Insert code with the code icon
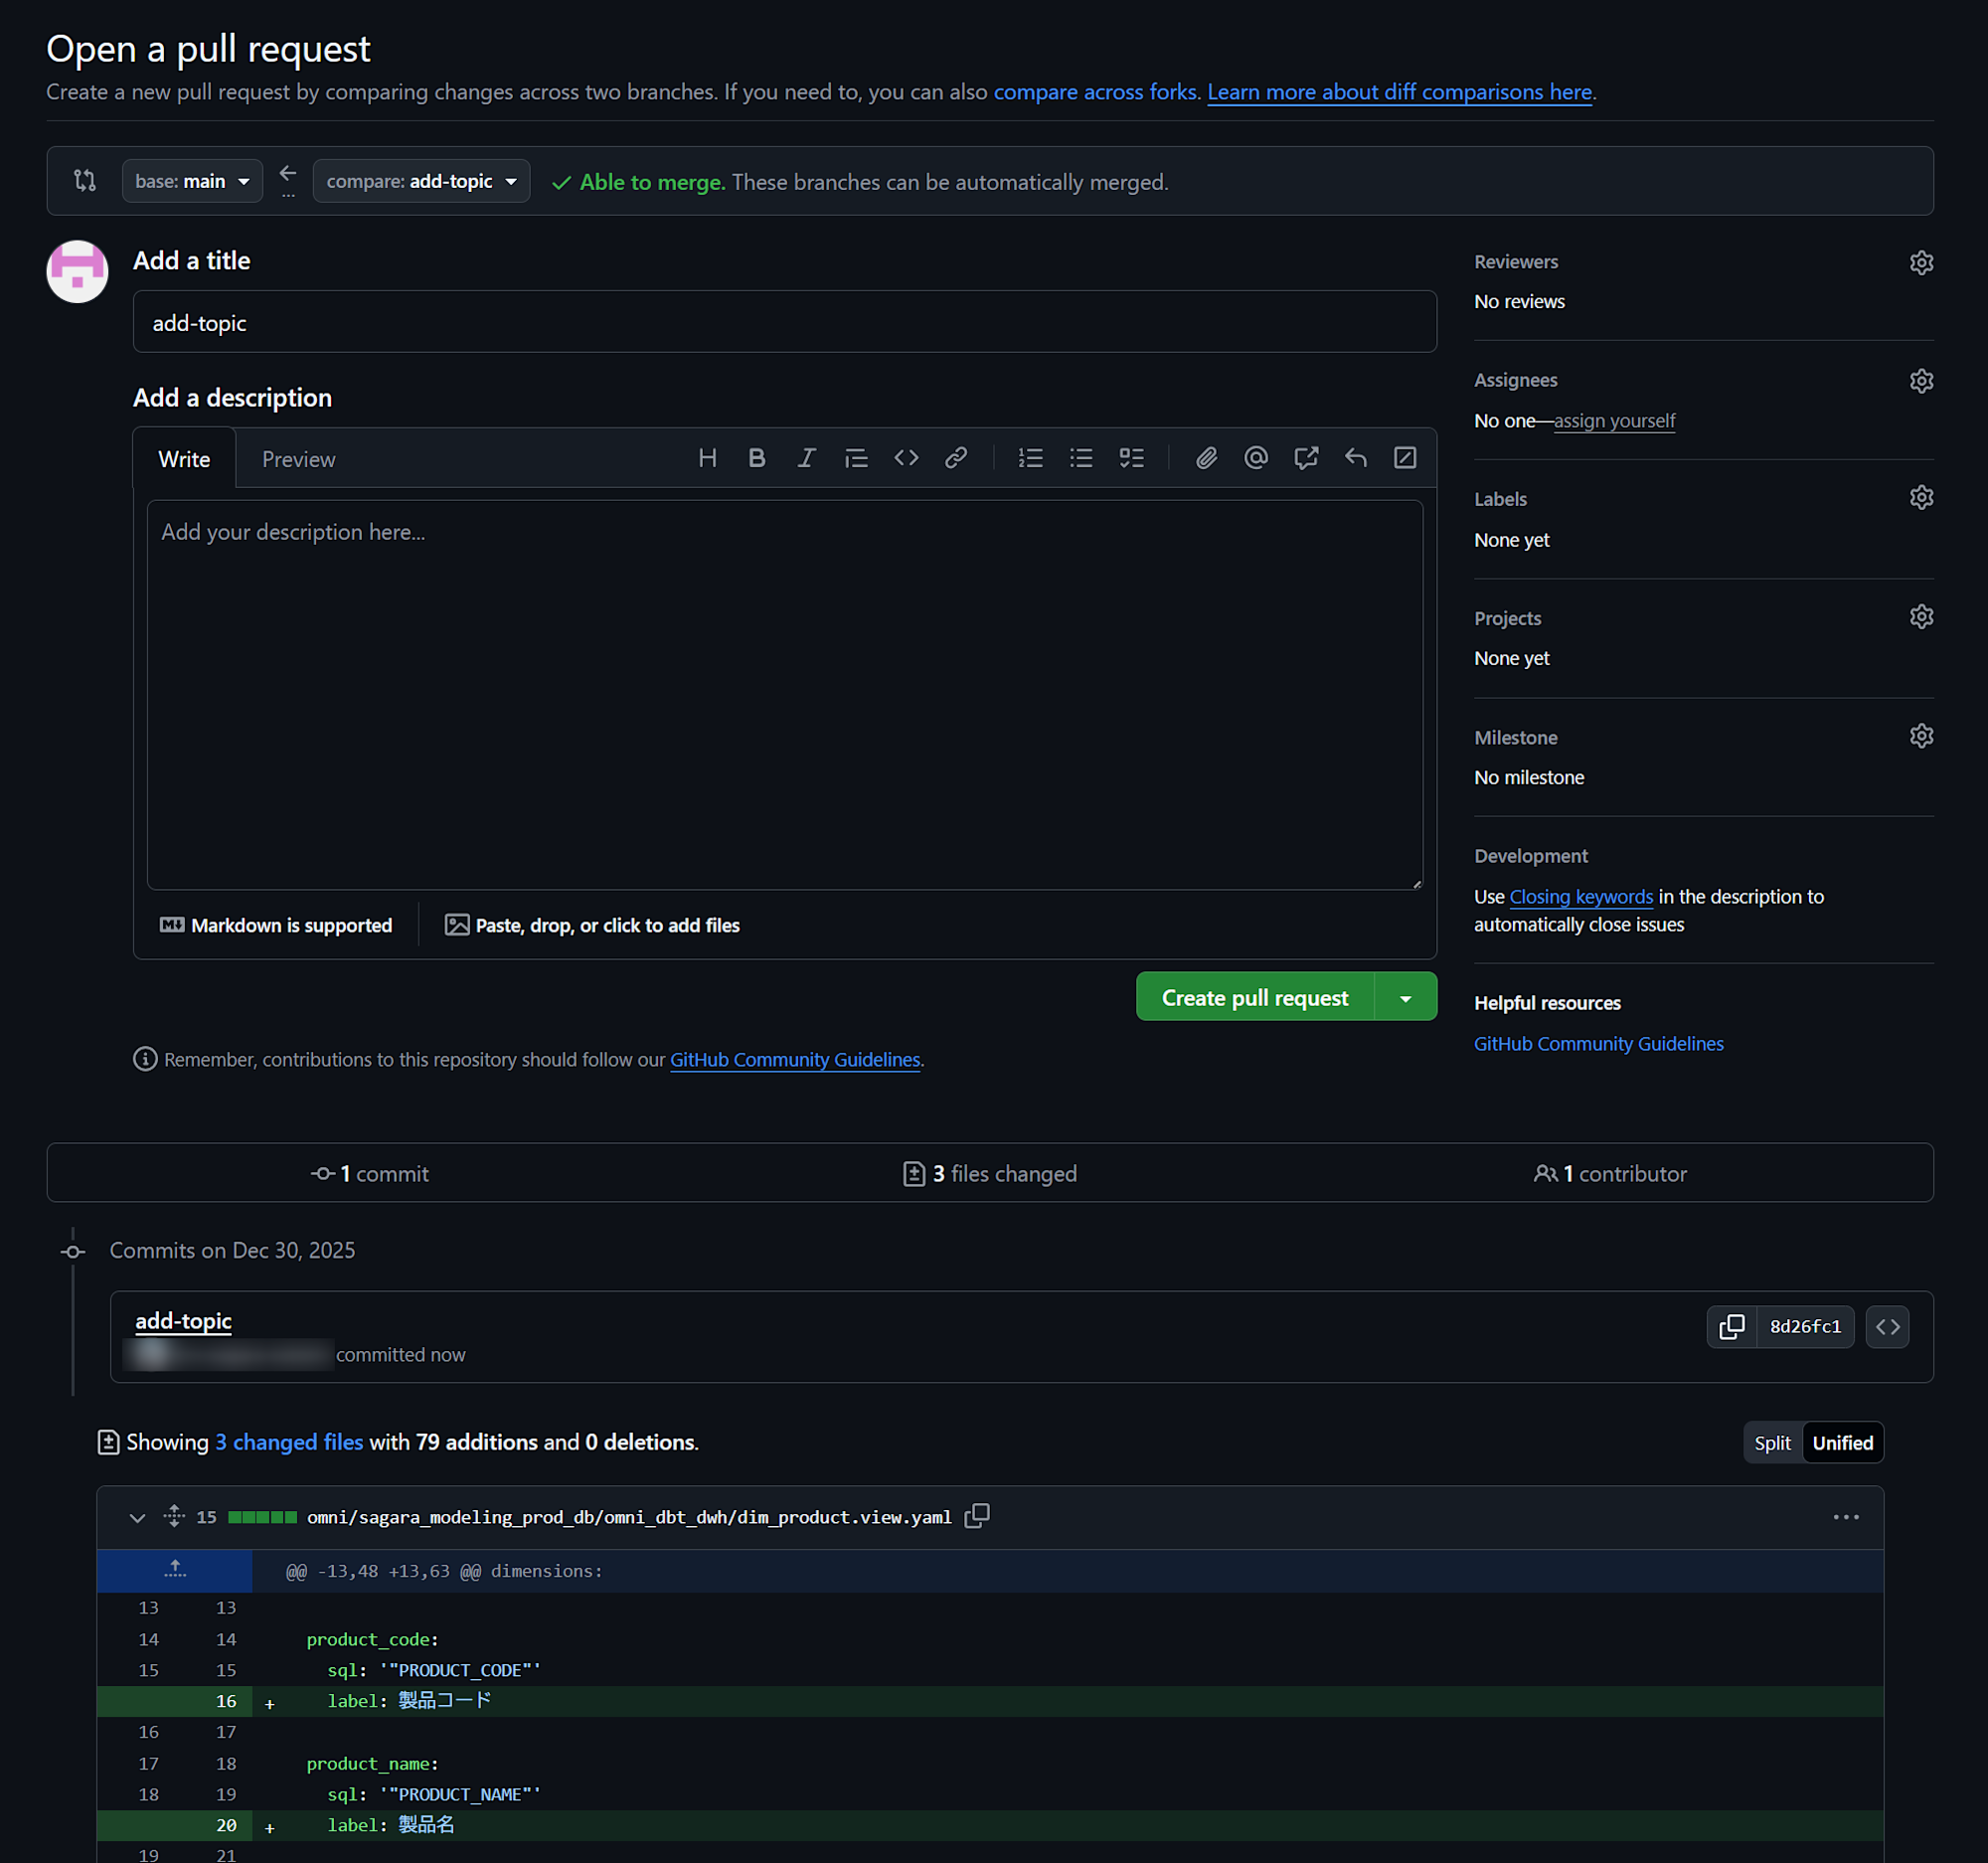1988x1863 pixels. click(906, 458)
